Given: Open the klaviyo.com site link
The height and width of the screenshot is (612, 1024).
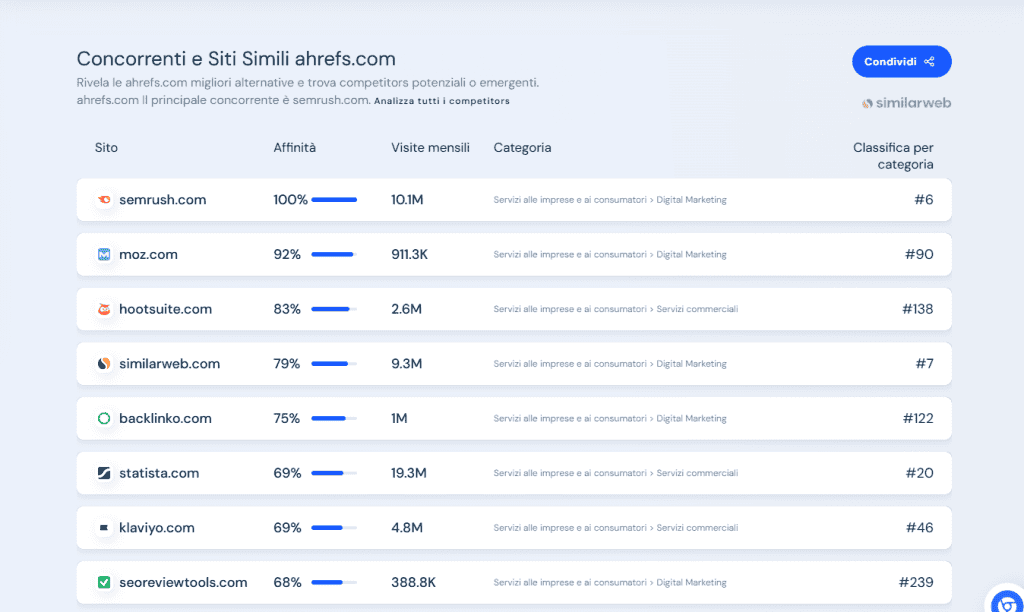Looking at the screenshot, I should (x=157, y=528).
